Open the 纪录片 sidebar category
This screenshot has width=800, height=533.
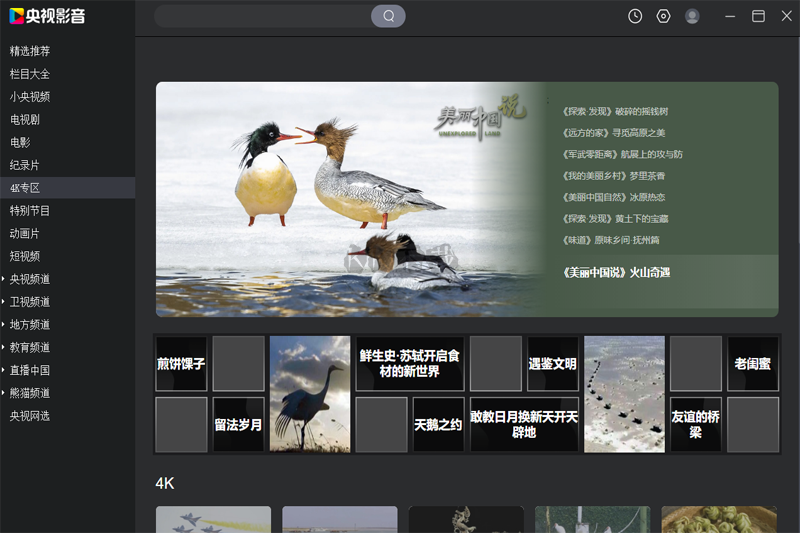point(24,165)
